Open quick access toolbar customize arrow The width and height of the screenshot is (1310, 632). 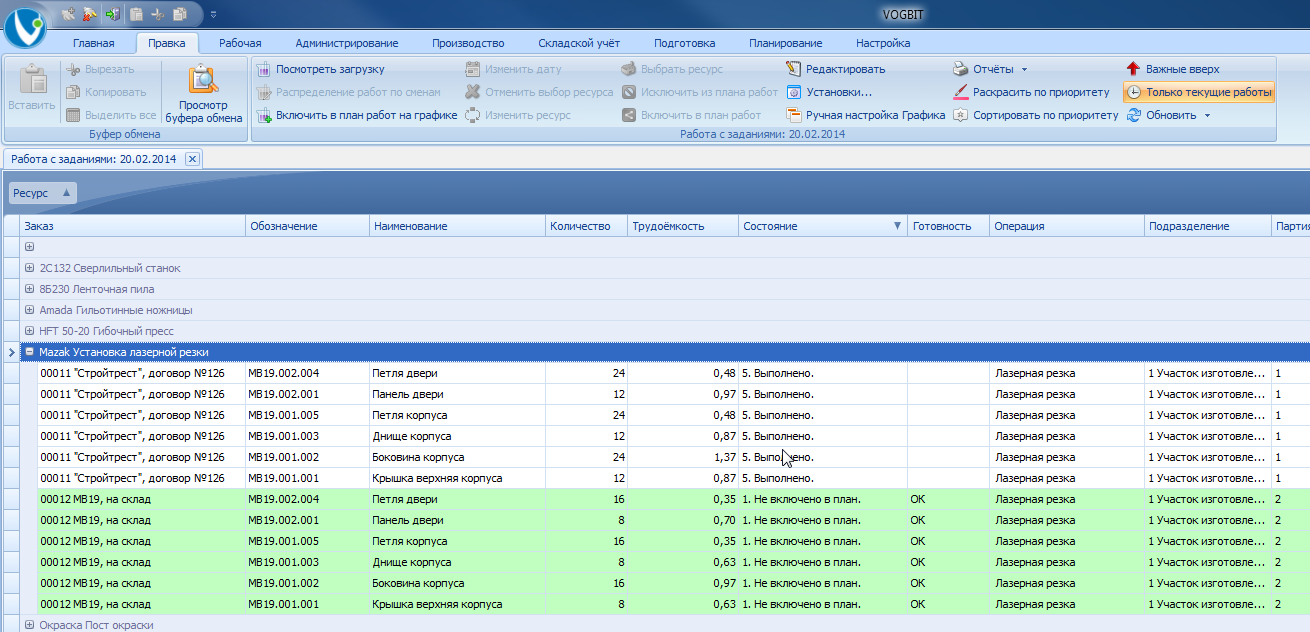pyautogui.click(x=214, y=14)
